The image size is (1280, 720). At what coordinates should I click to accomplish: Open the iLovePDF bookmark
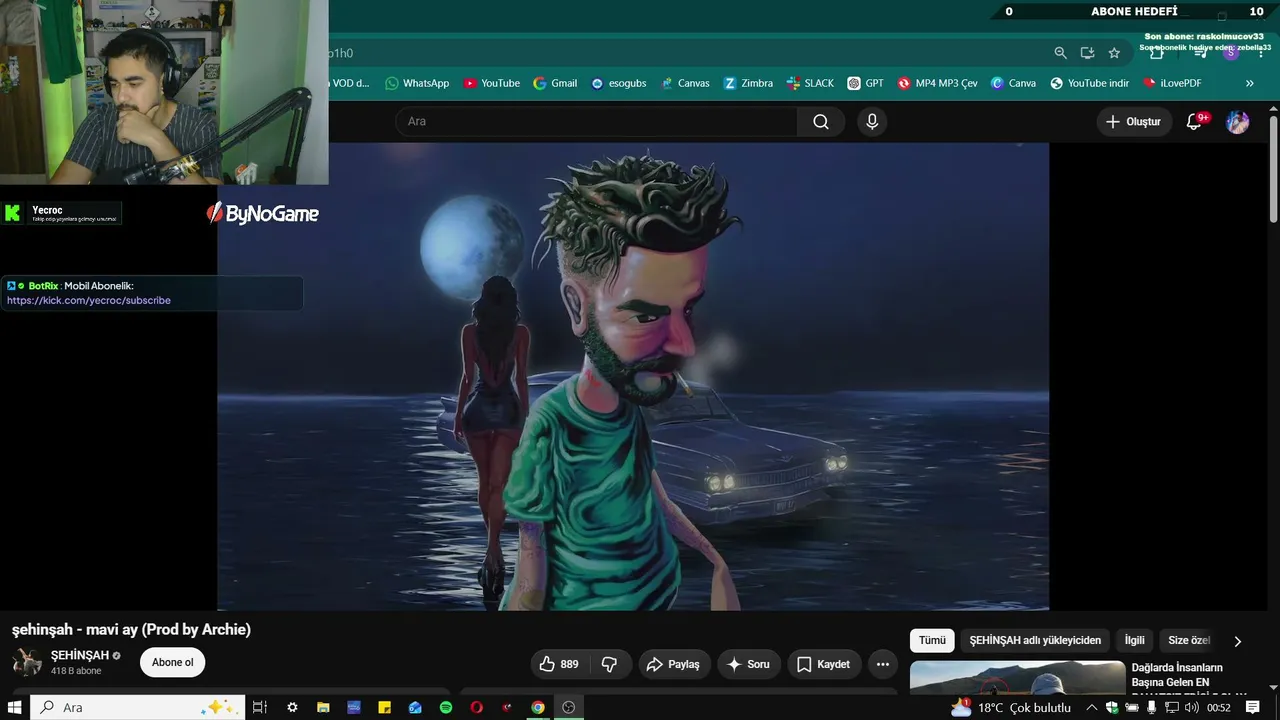tap(1172, 83)
